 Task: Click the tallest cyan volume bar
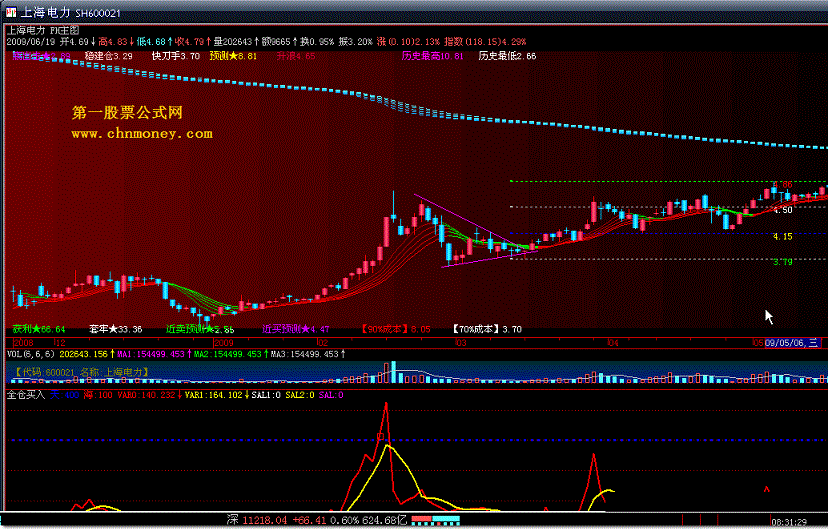tap(393, 372)
